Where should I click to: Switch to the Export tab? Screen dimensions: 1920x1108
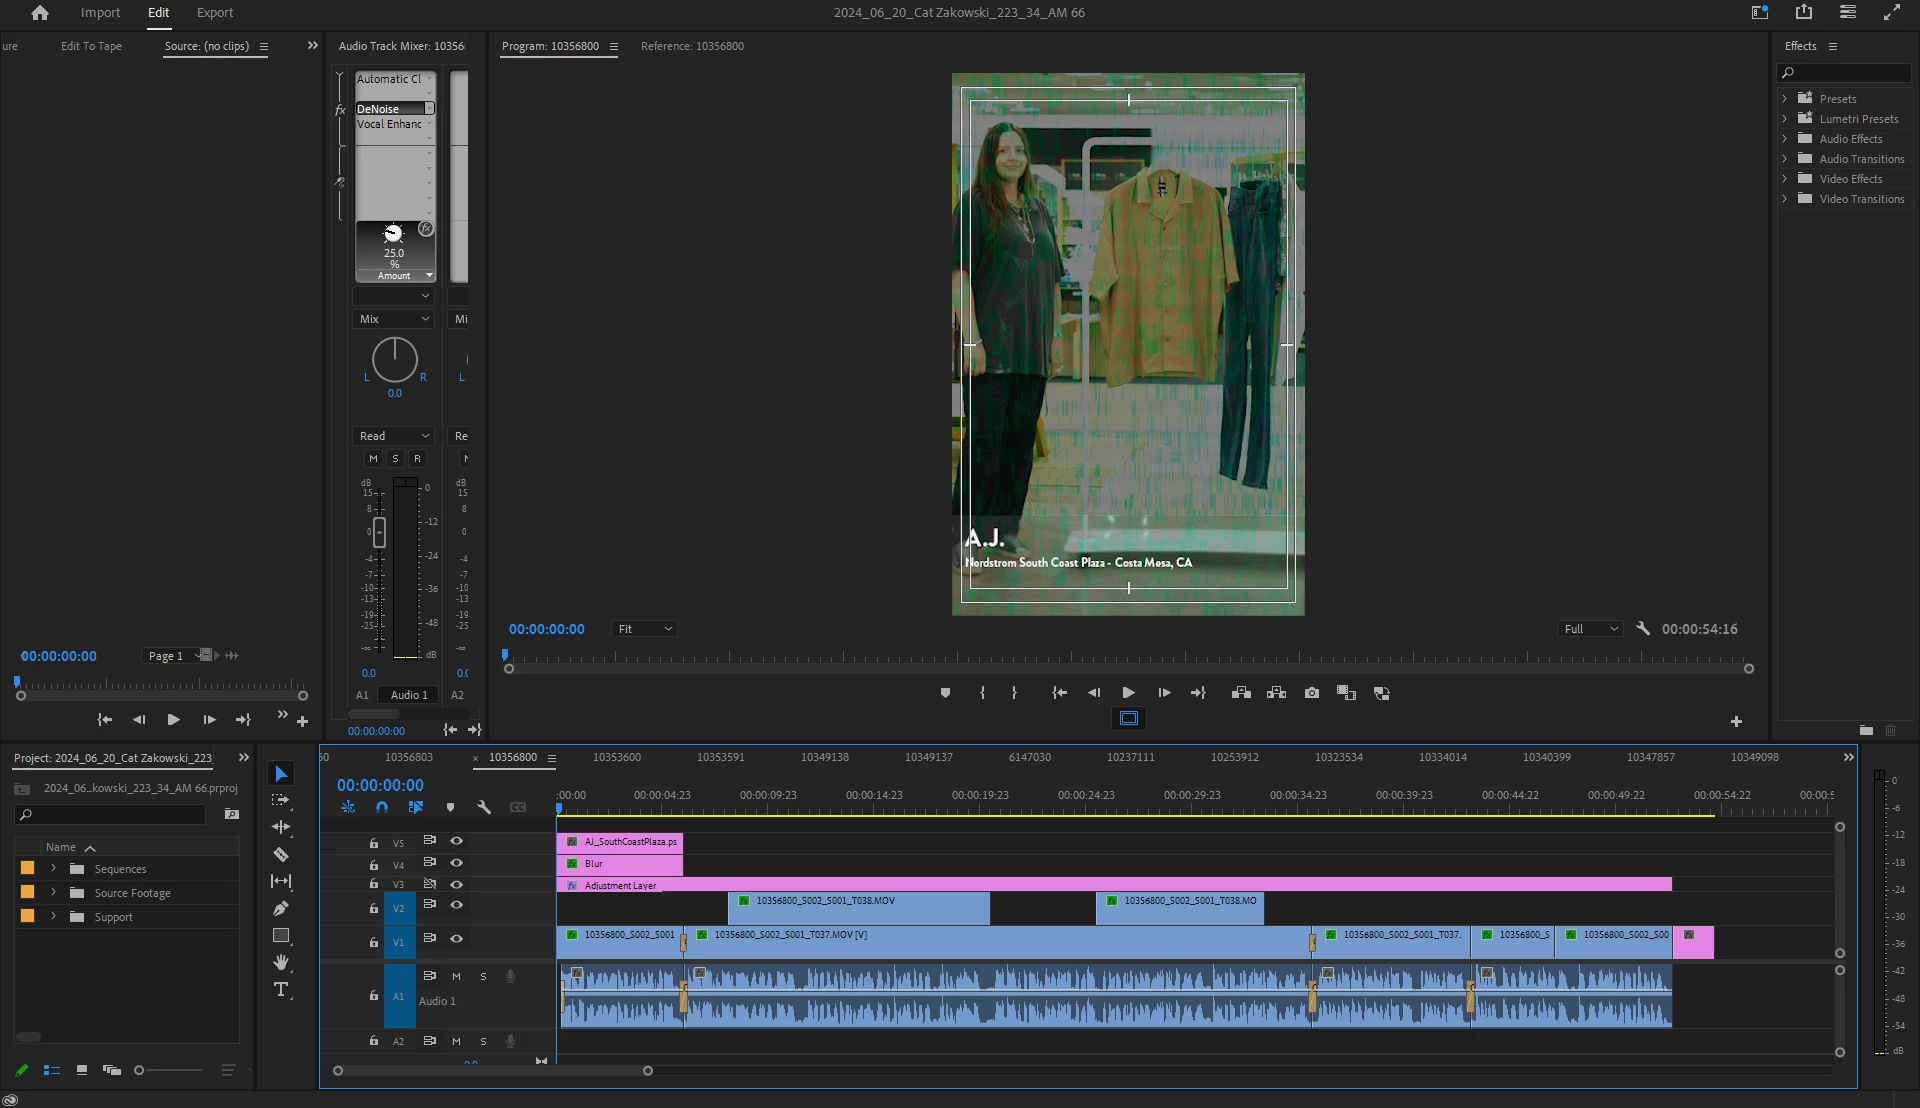pos(214,13)
